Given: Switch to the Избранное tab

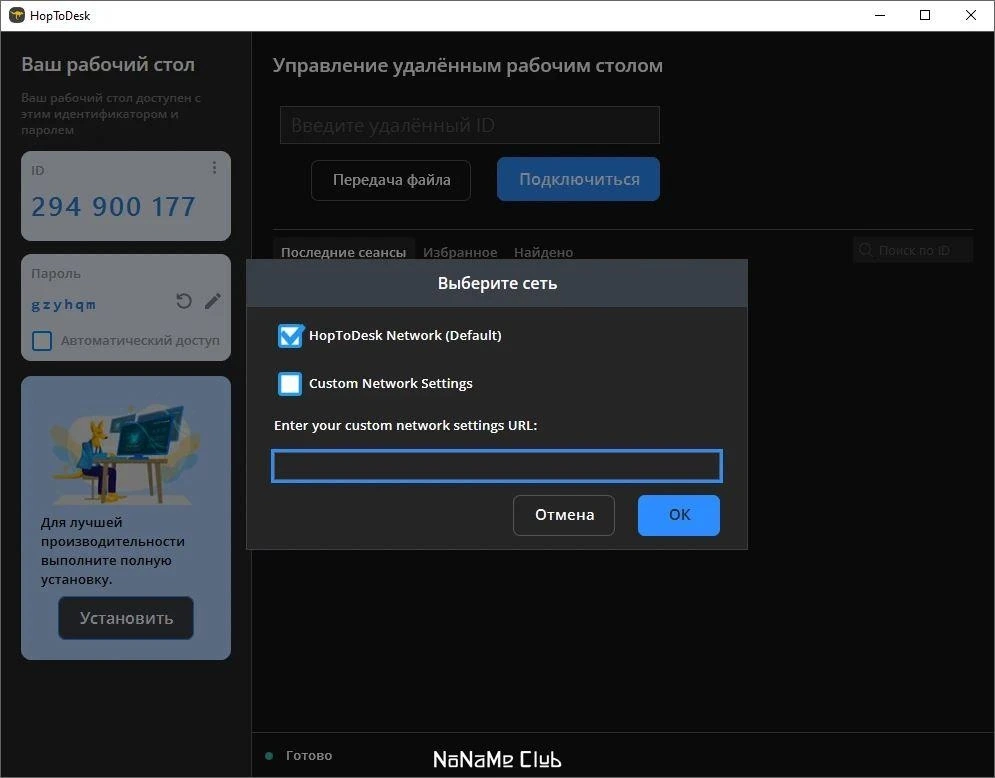Looking at the screenshot, I should tap(460, 252).
